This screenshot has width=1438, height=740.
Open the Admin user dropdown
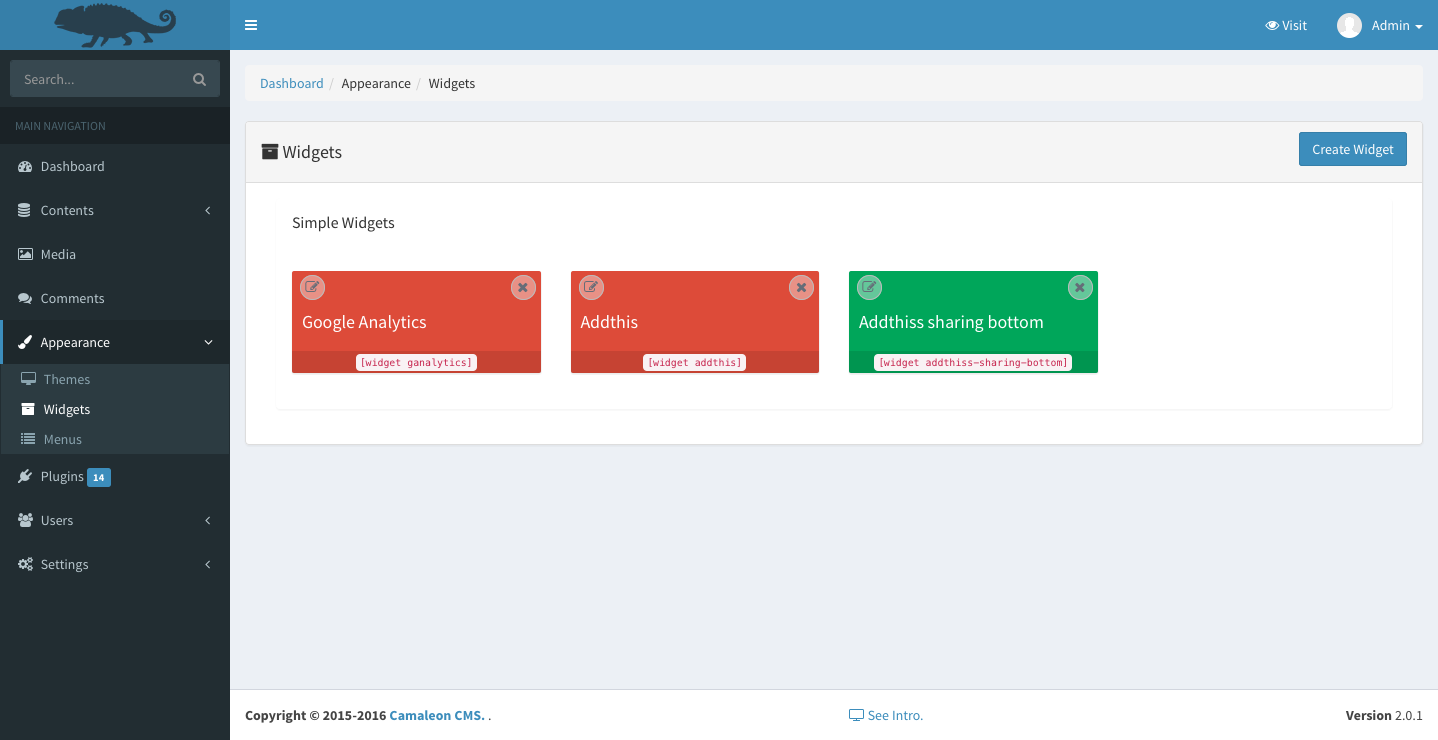(1380, 26)
